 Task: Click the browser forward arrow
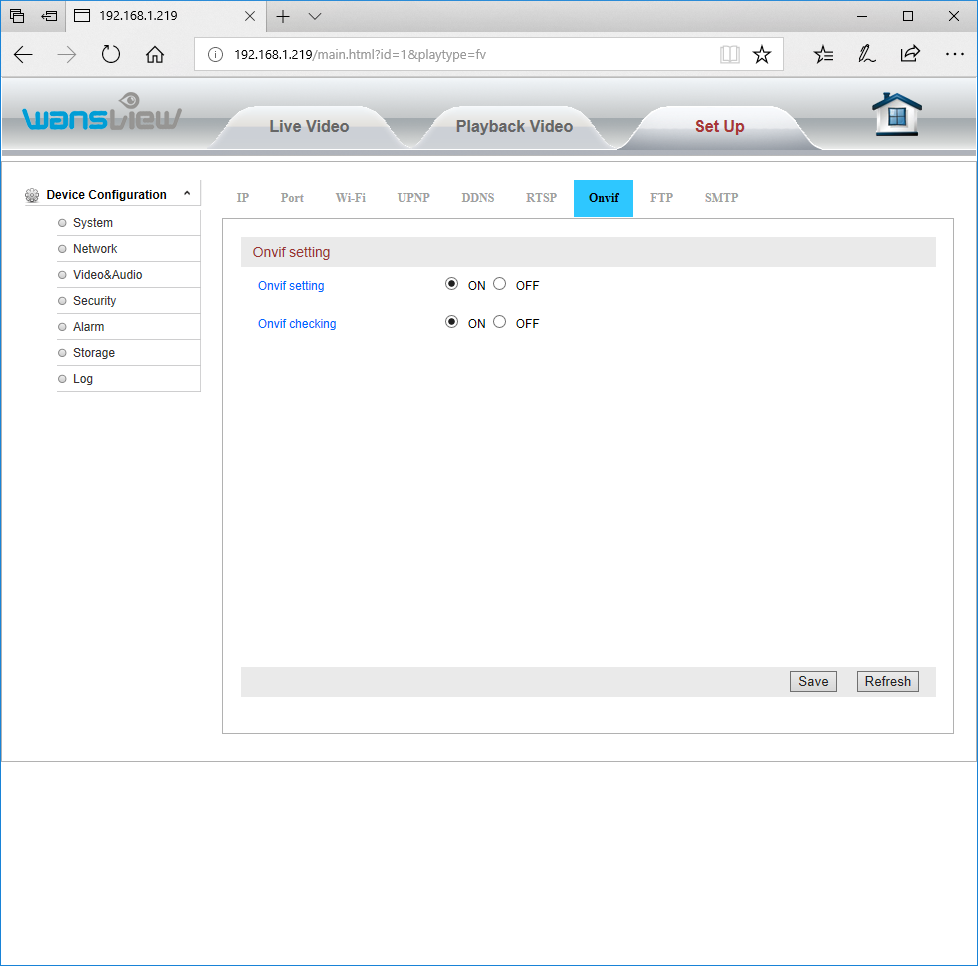[x=67, y=54]
